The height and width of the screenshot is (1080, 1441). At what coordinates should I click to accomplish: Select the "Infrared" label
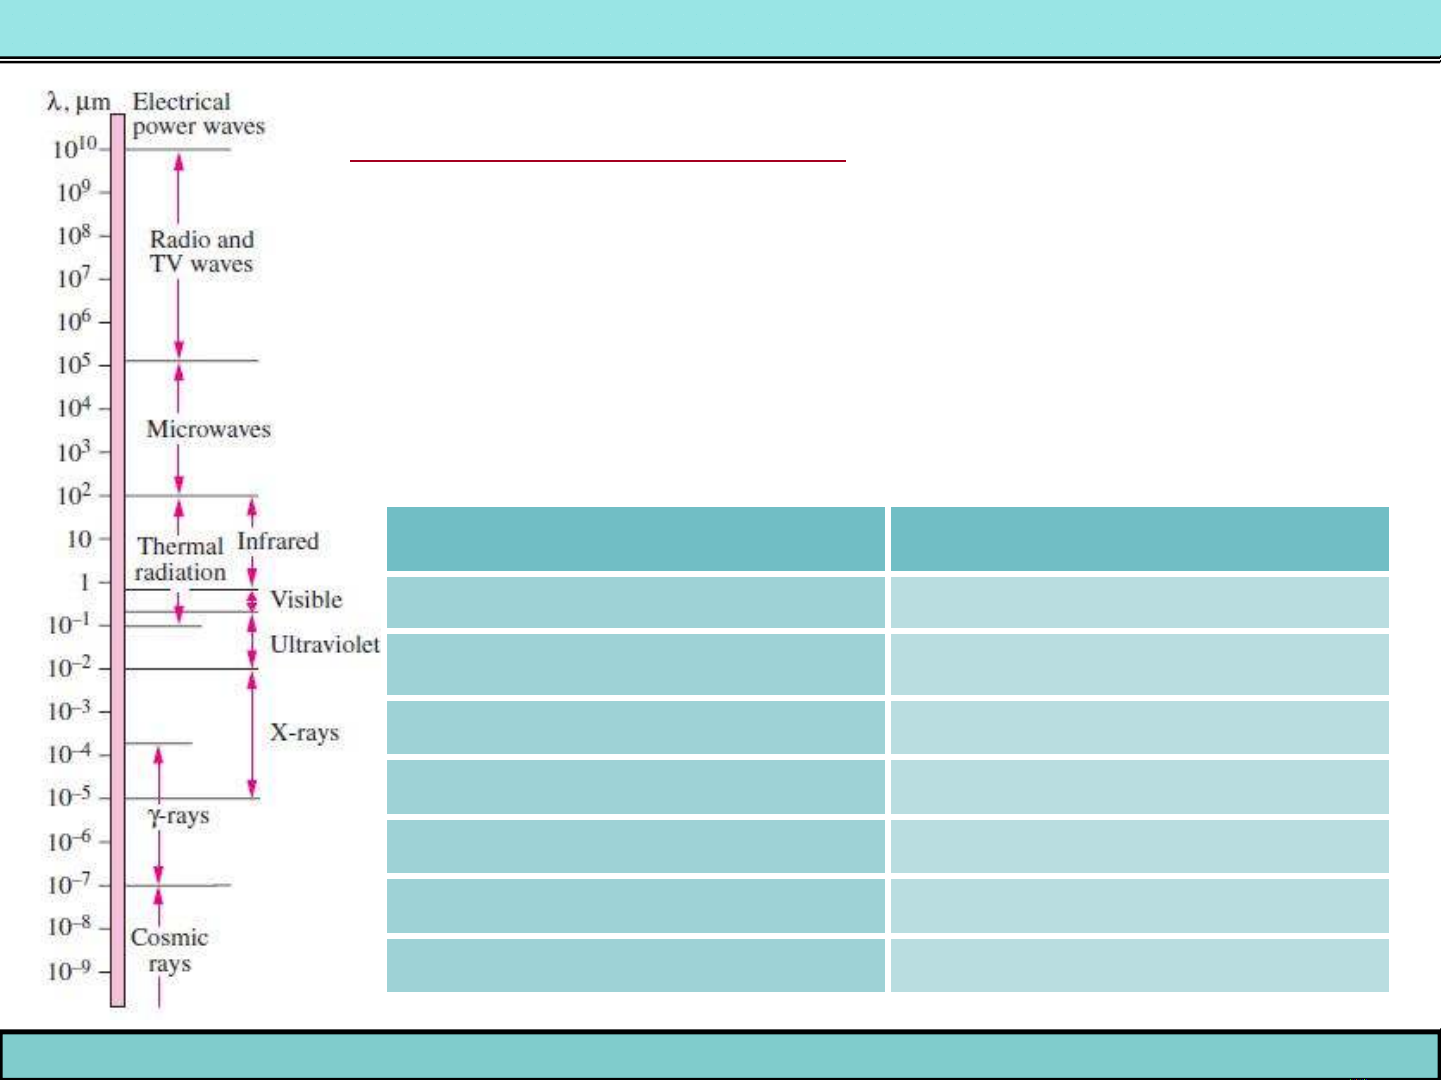point(278,541)
